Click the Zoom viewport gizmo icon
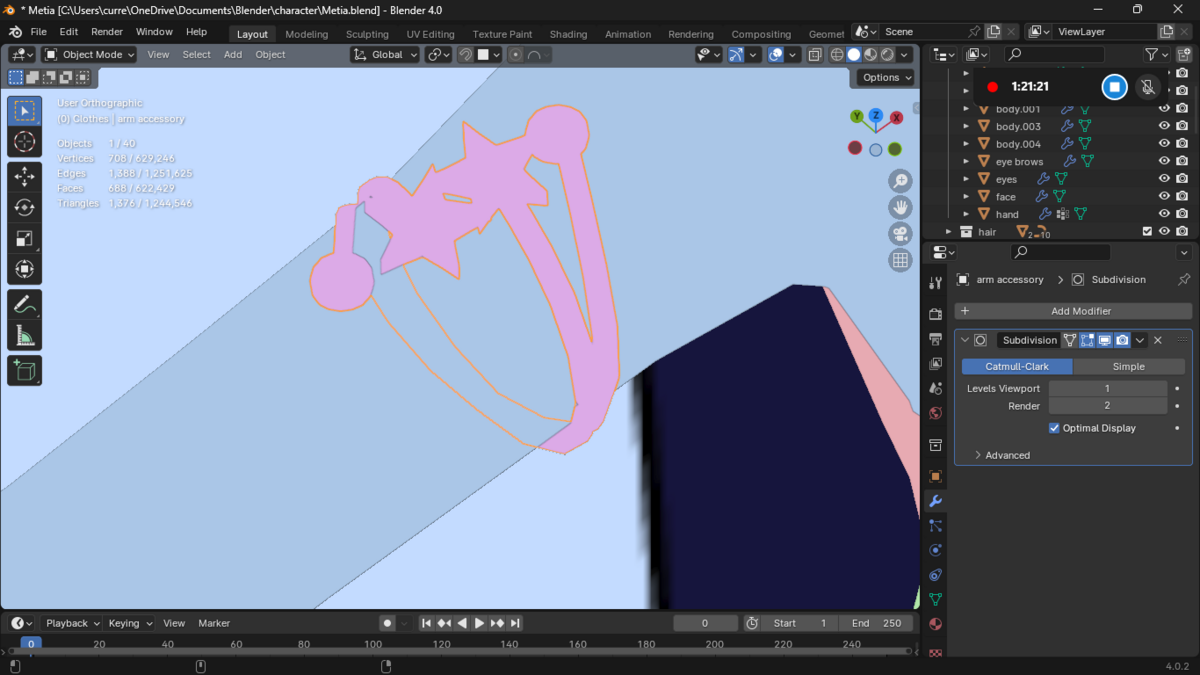This screenshot has height=675, width=1200. tap(900, 181)
